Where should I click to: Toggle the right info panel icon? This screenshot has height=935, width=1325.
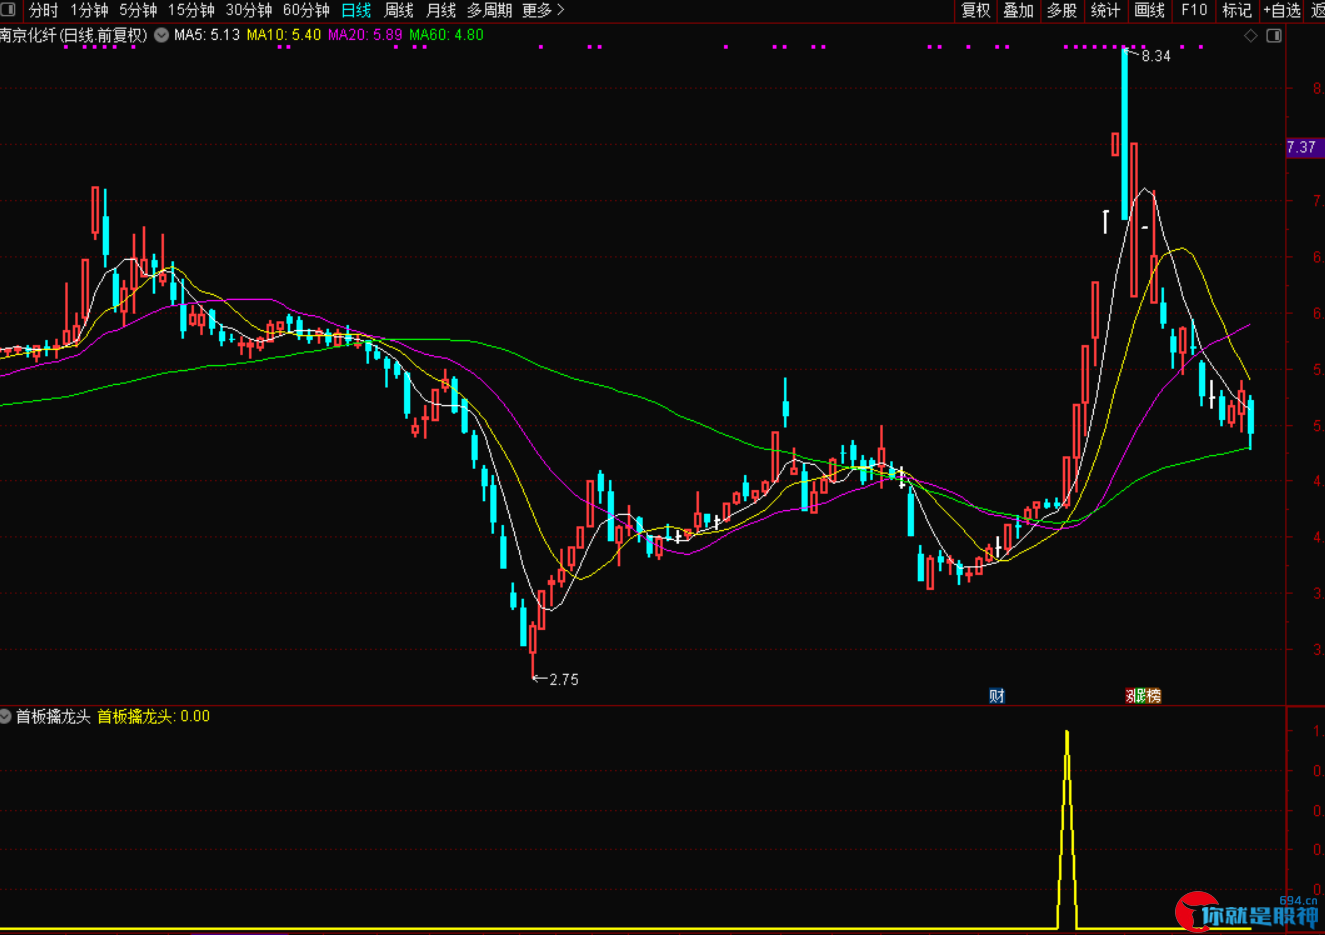click(x=1274, y=36)
